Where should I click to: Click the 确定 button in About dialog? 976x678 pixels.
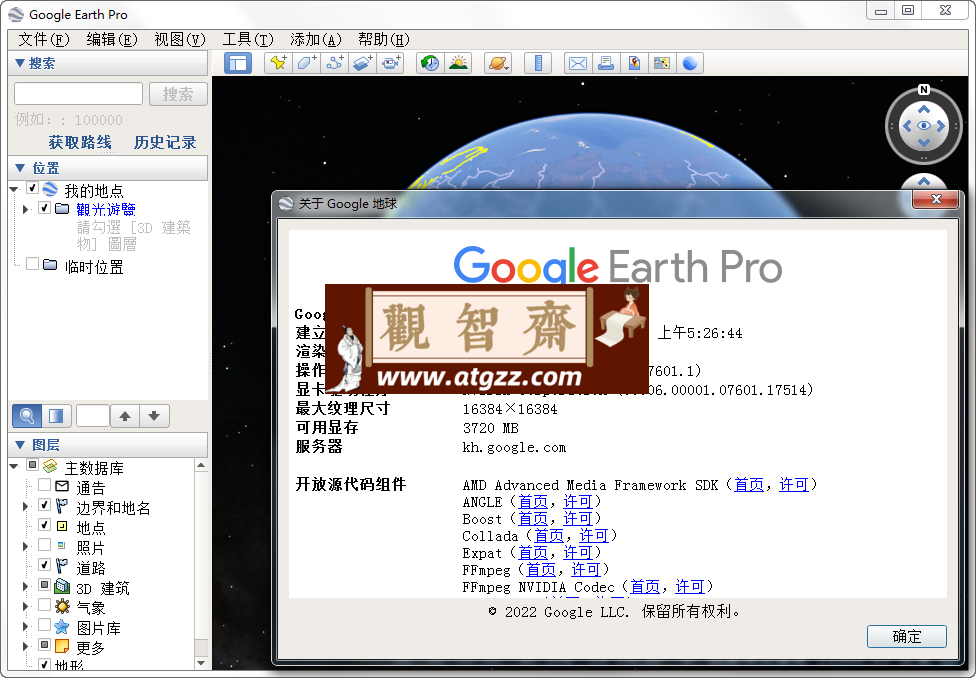coord(906,636)
